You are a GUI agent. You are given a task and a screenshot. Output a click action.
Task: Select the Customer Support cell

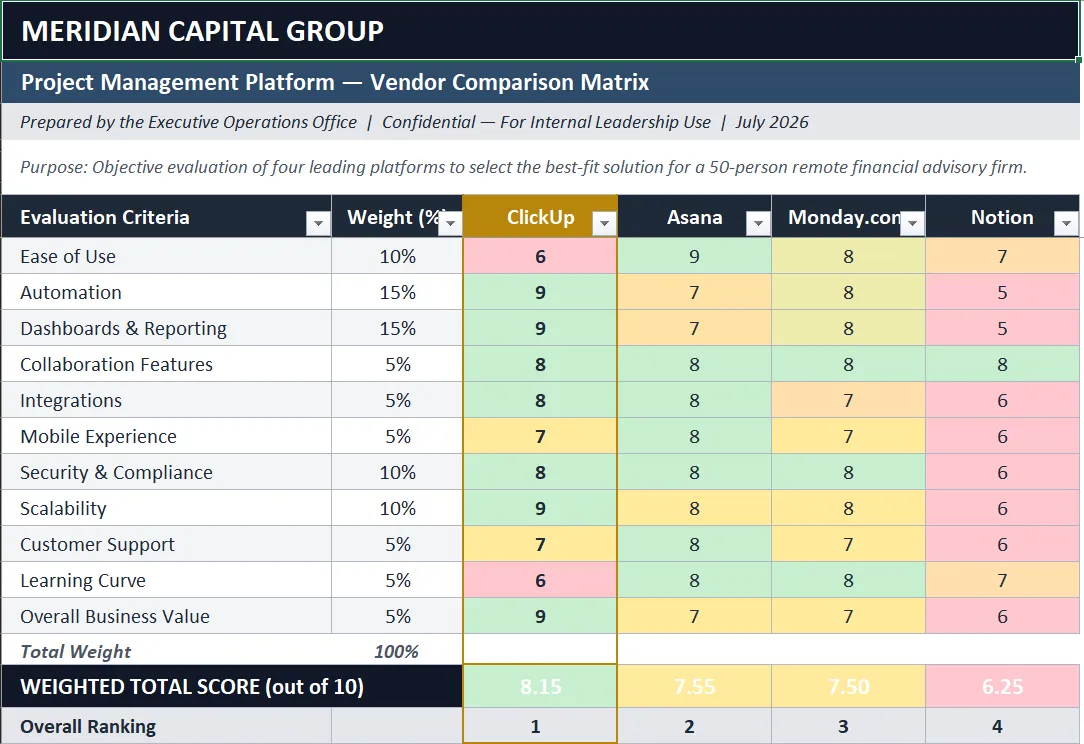[167, 544]
